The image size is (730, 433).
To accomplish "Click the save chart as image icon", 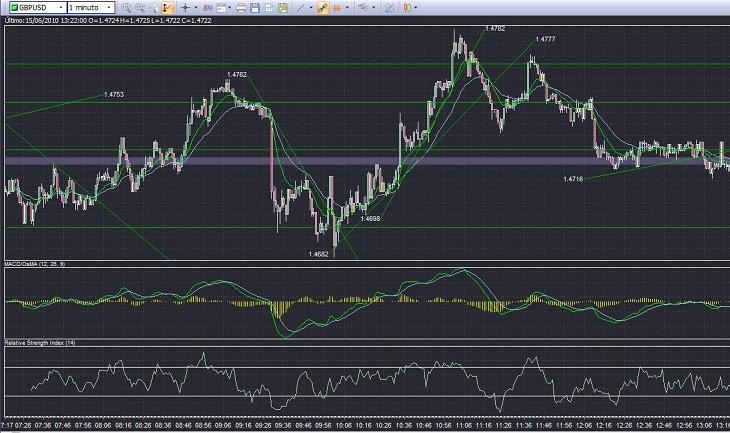I will coord(281,7).
